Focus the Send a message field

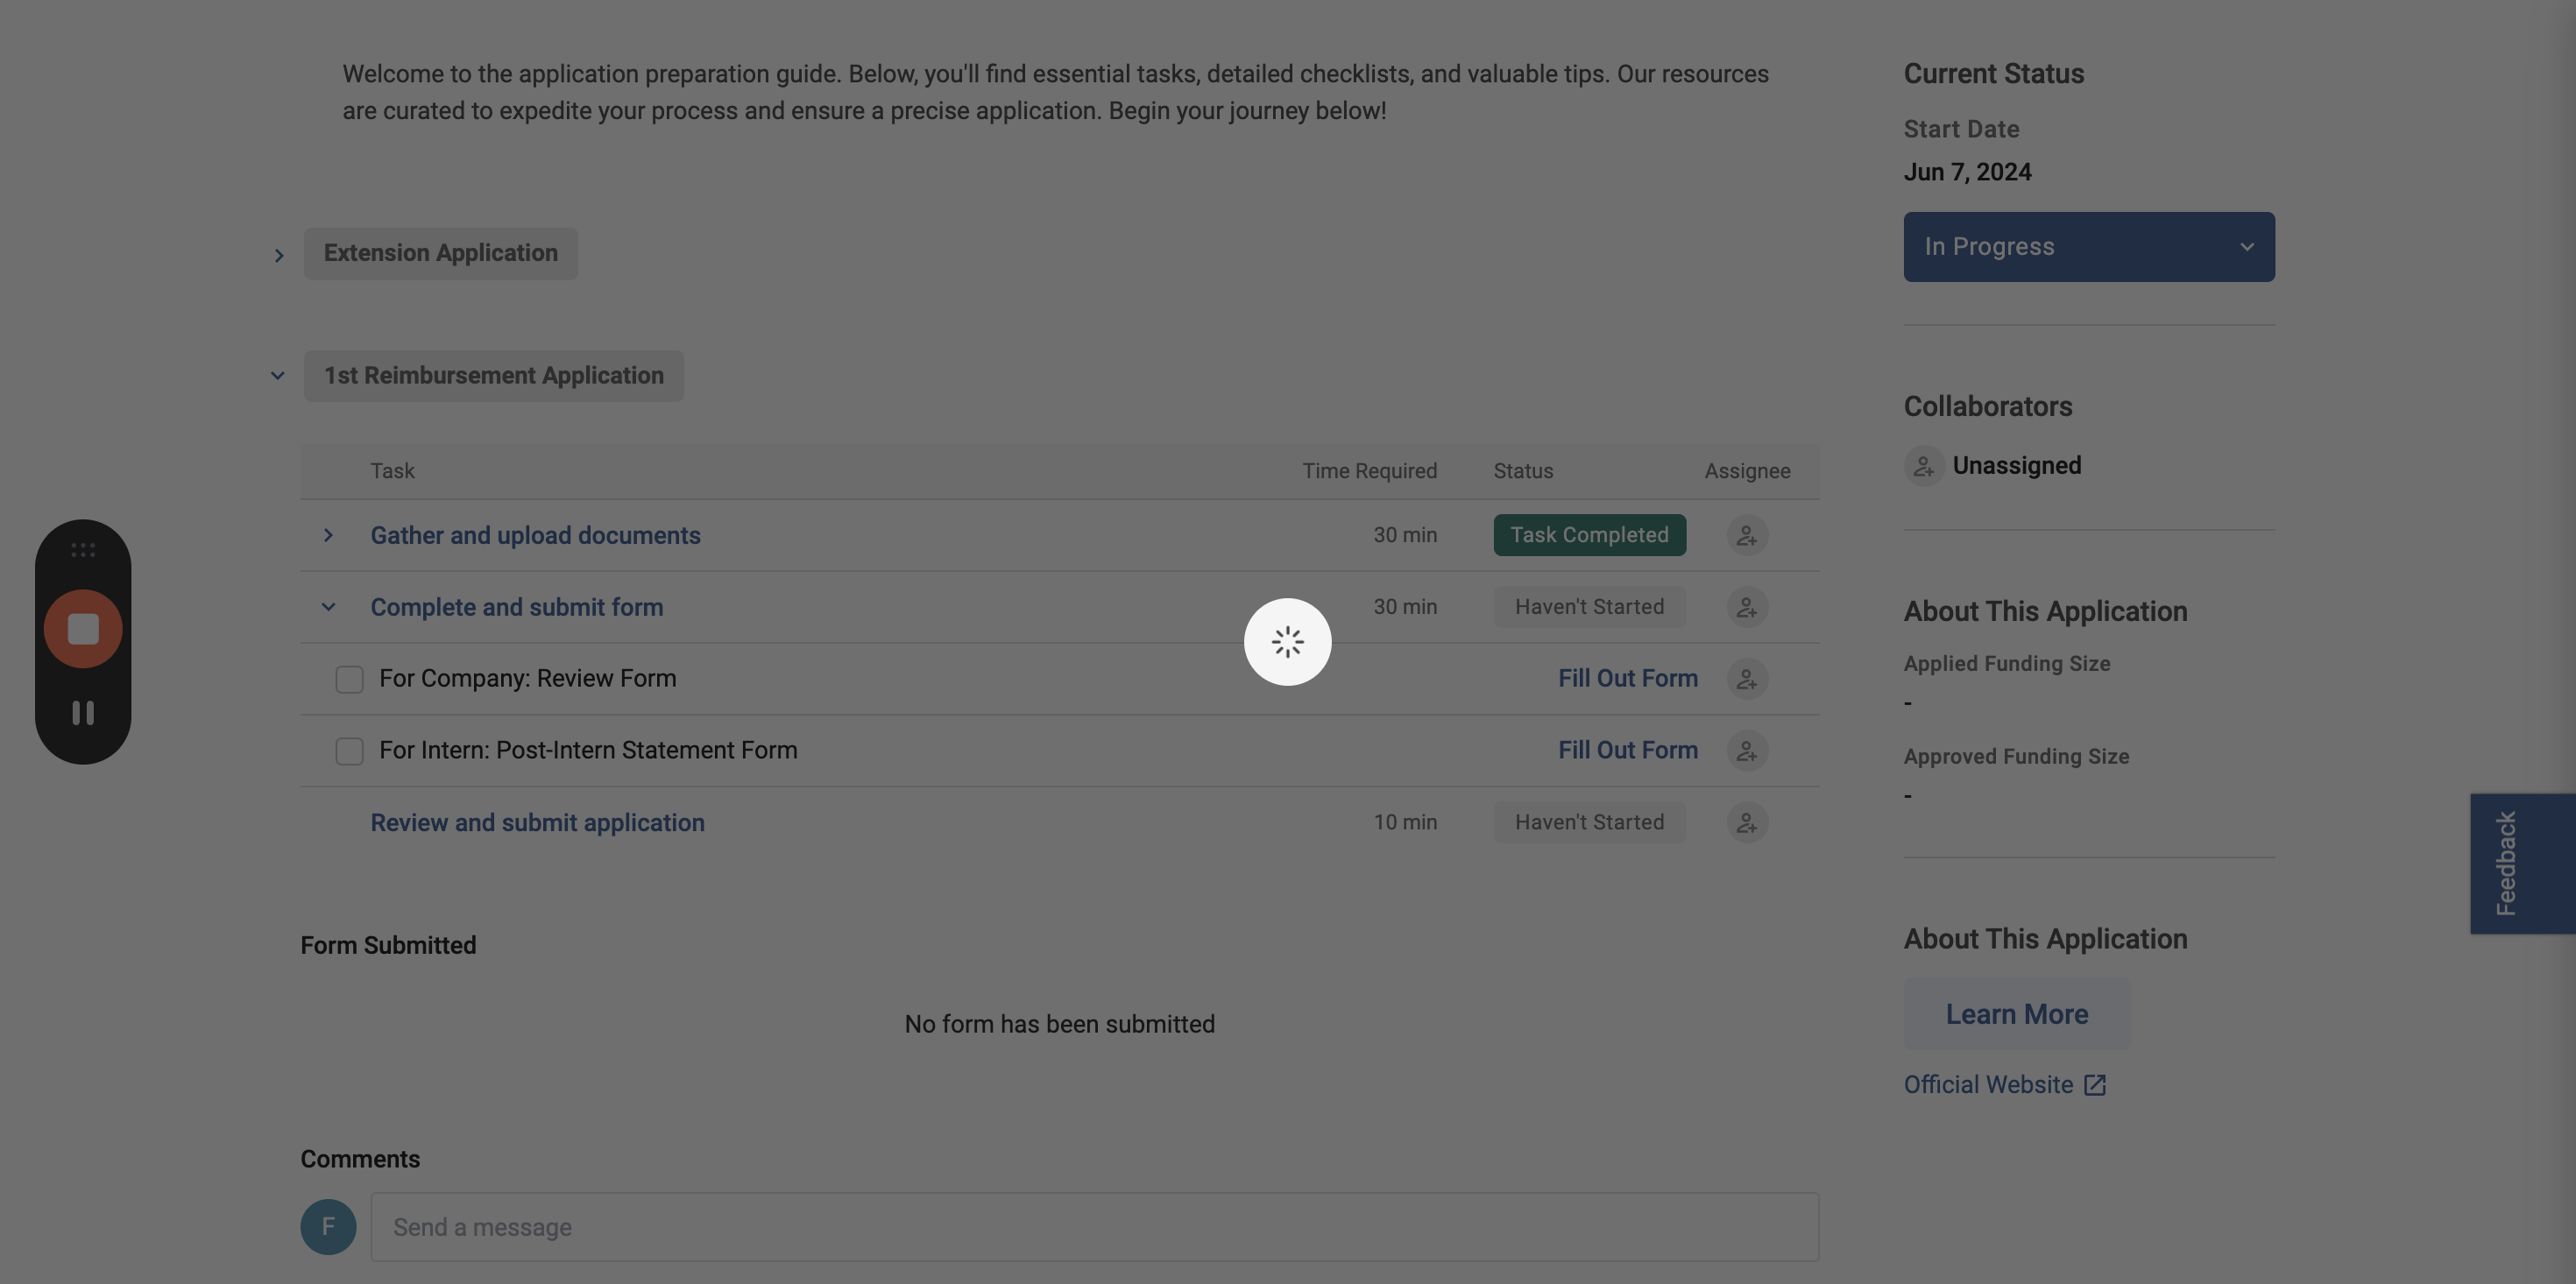tap(1094, 1227)
